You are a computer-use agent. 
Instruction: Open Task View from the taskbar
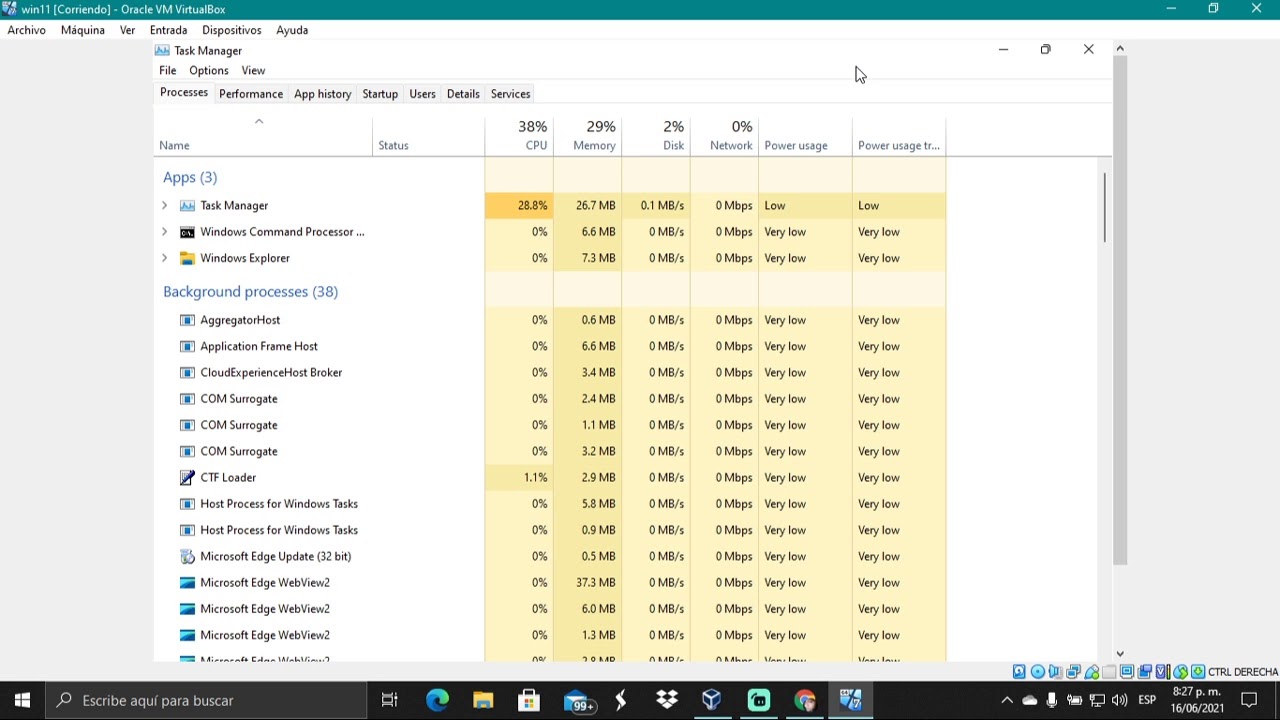(x=389, y=700)
